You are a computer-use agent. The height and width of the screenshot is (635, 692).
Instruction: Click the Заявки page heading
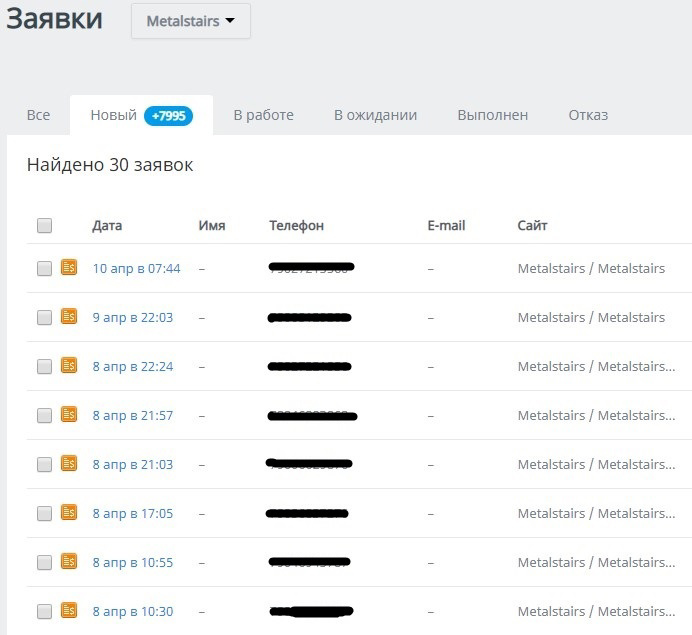click(x=54, y=19)
